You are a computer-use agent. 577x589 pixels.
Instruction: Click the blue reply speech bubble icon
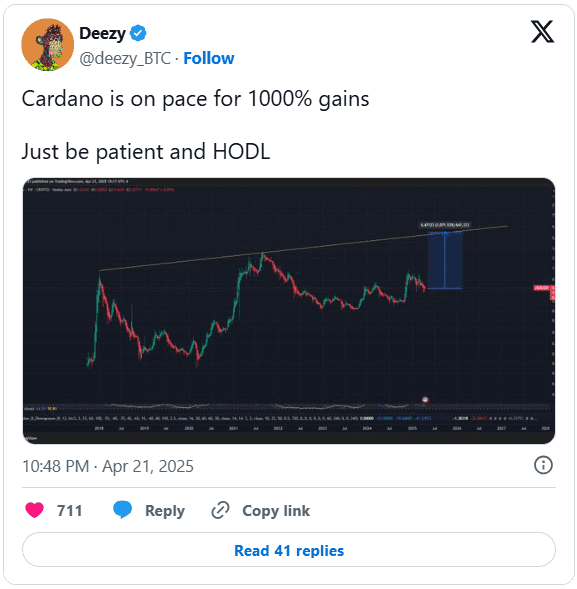122,510
